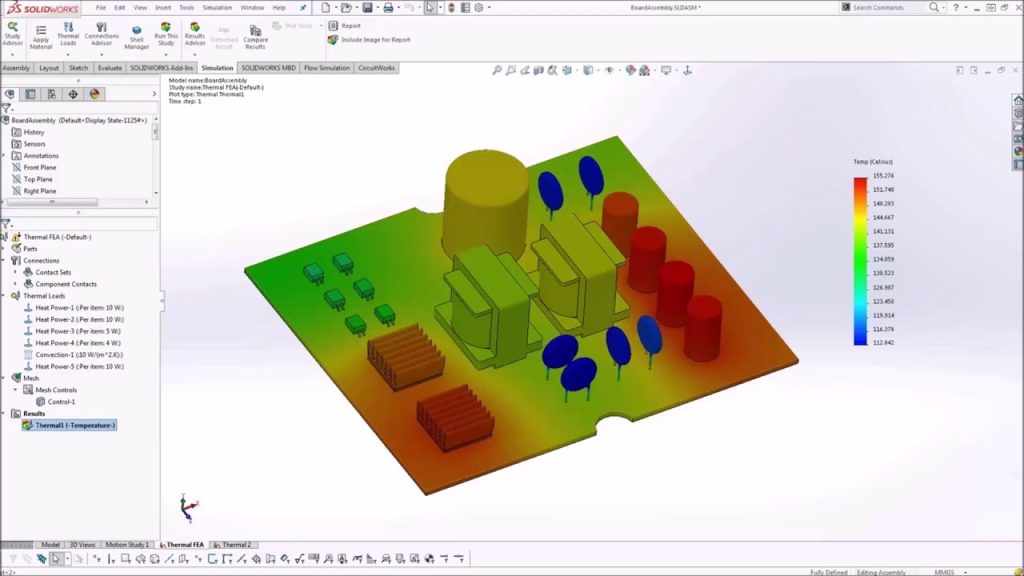The height and width of the screenshot is (576, 1024).
Task: Click the Save icon in top toolbar
Action: [368, 8]
